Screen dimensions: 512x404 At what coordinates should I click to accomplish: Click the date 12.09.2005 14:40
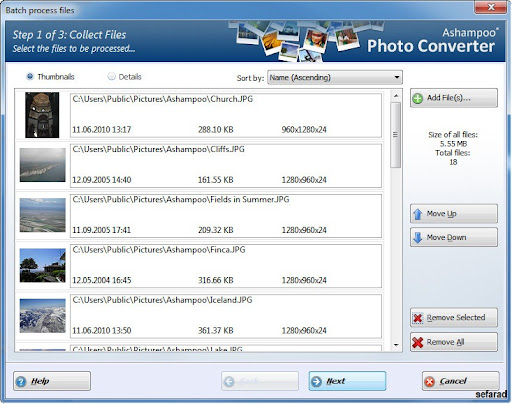[102, 180]
